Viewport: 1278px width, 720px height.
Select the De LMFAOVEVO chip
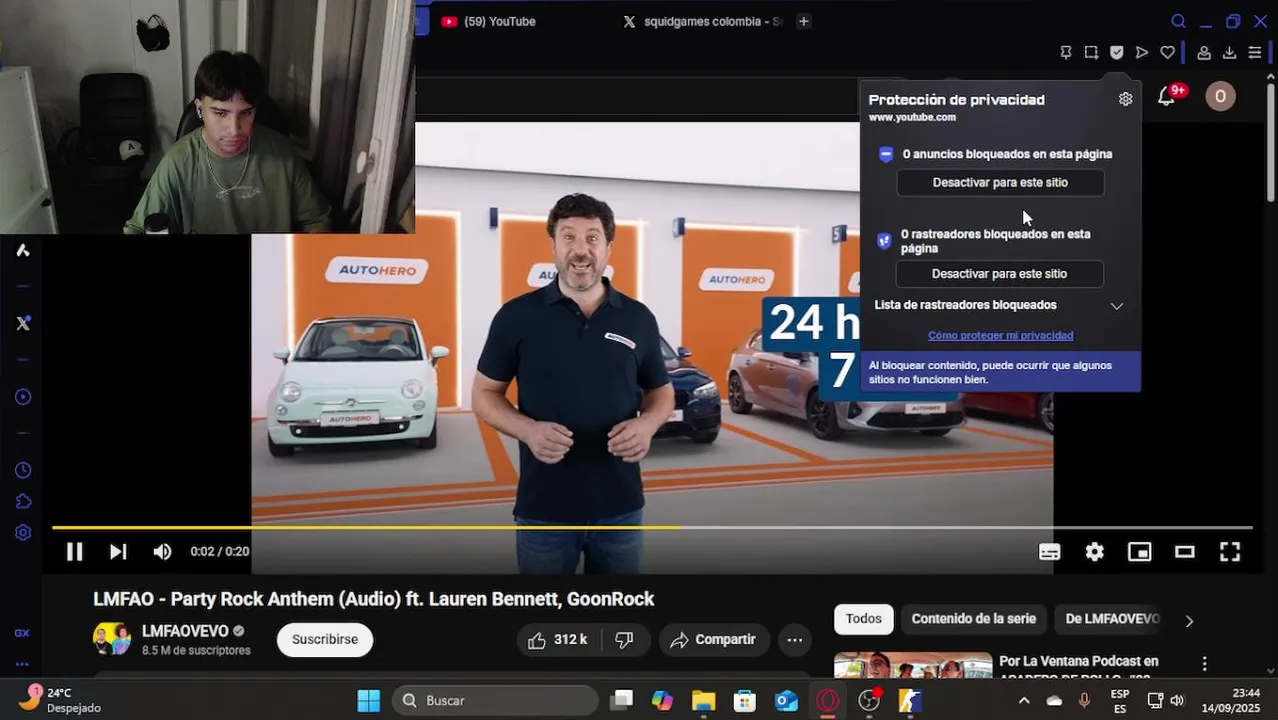1112,619
